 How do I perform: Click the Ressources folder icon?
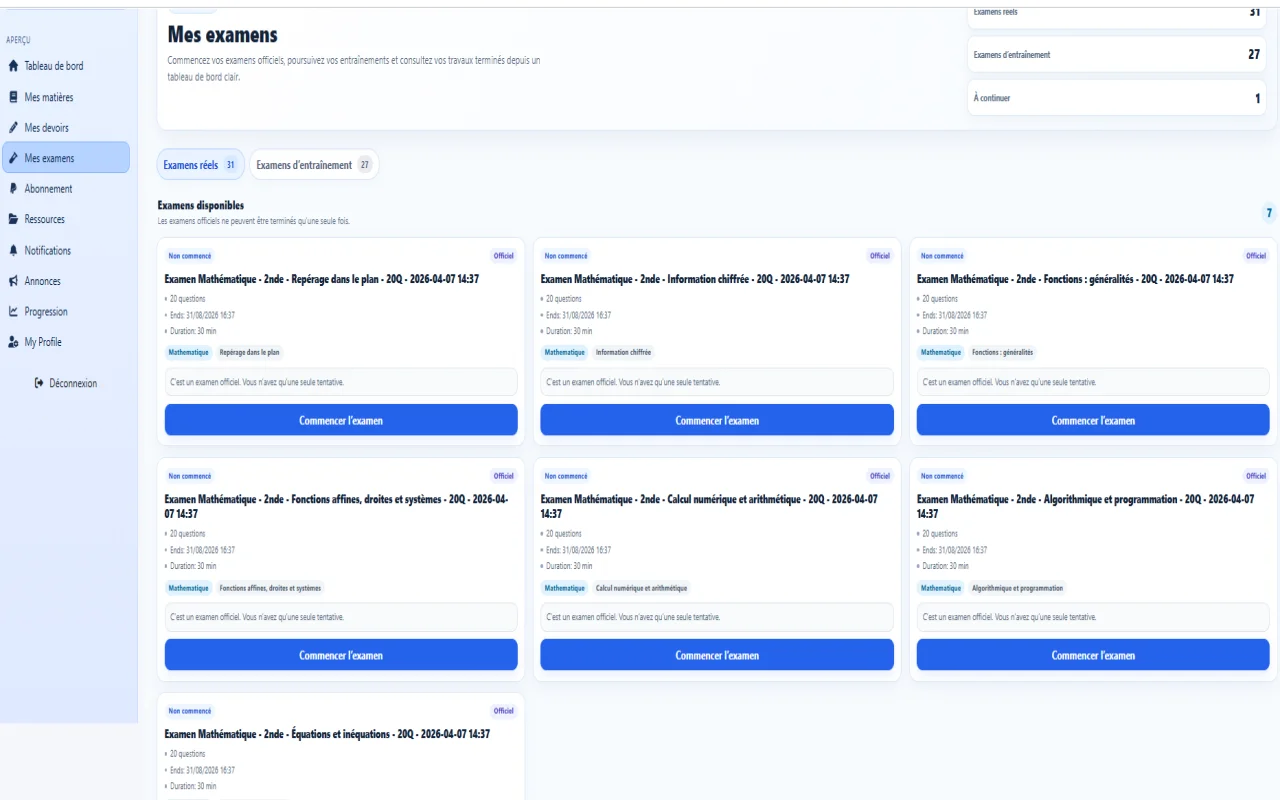[13, 219]
